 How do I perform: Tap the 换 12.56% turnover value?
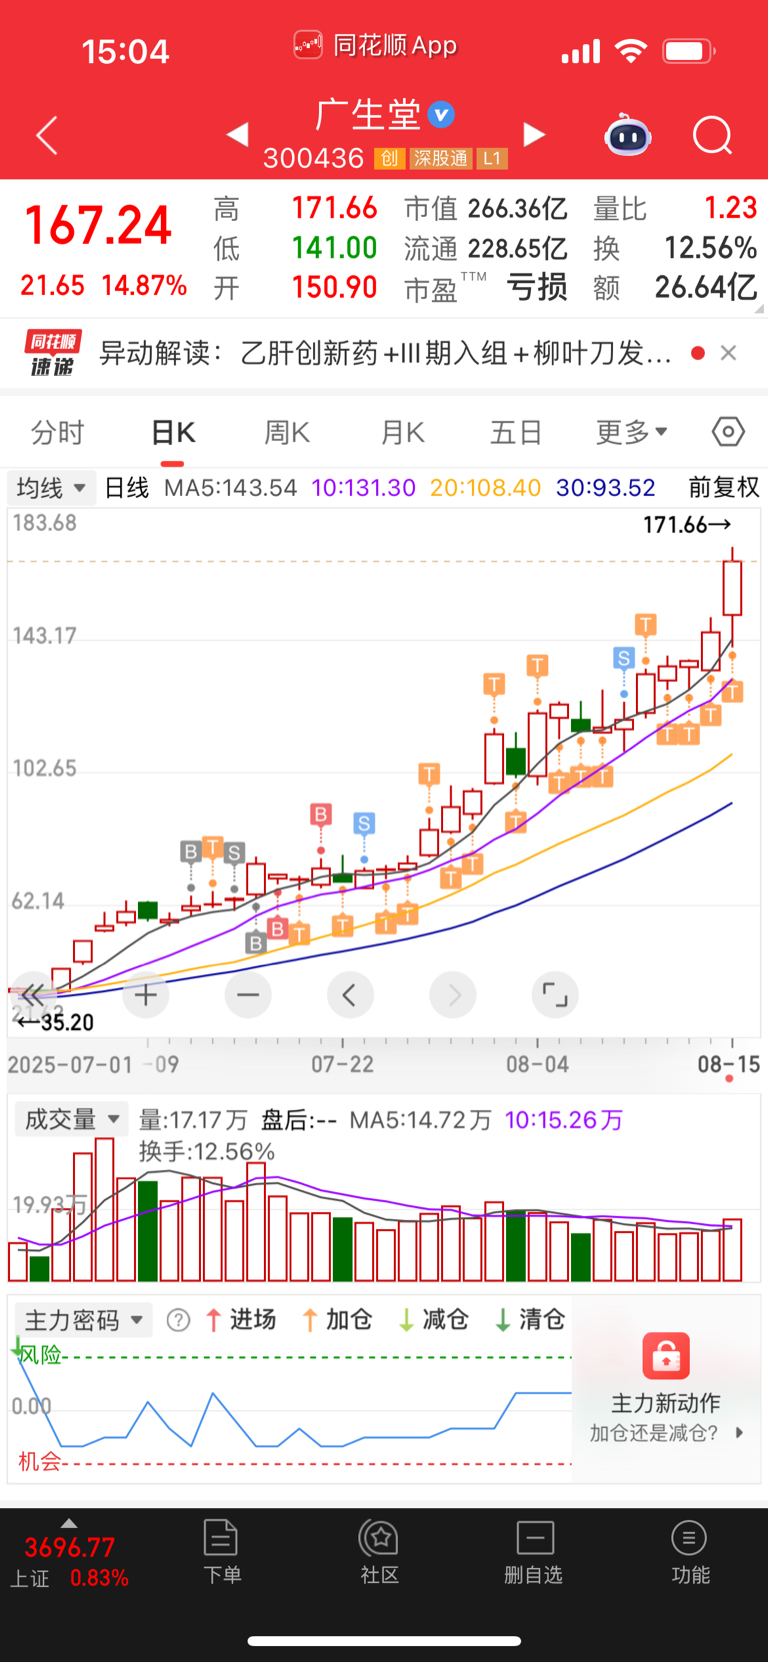tap(710, 248)
